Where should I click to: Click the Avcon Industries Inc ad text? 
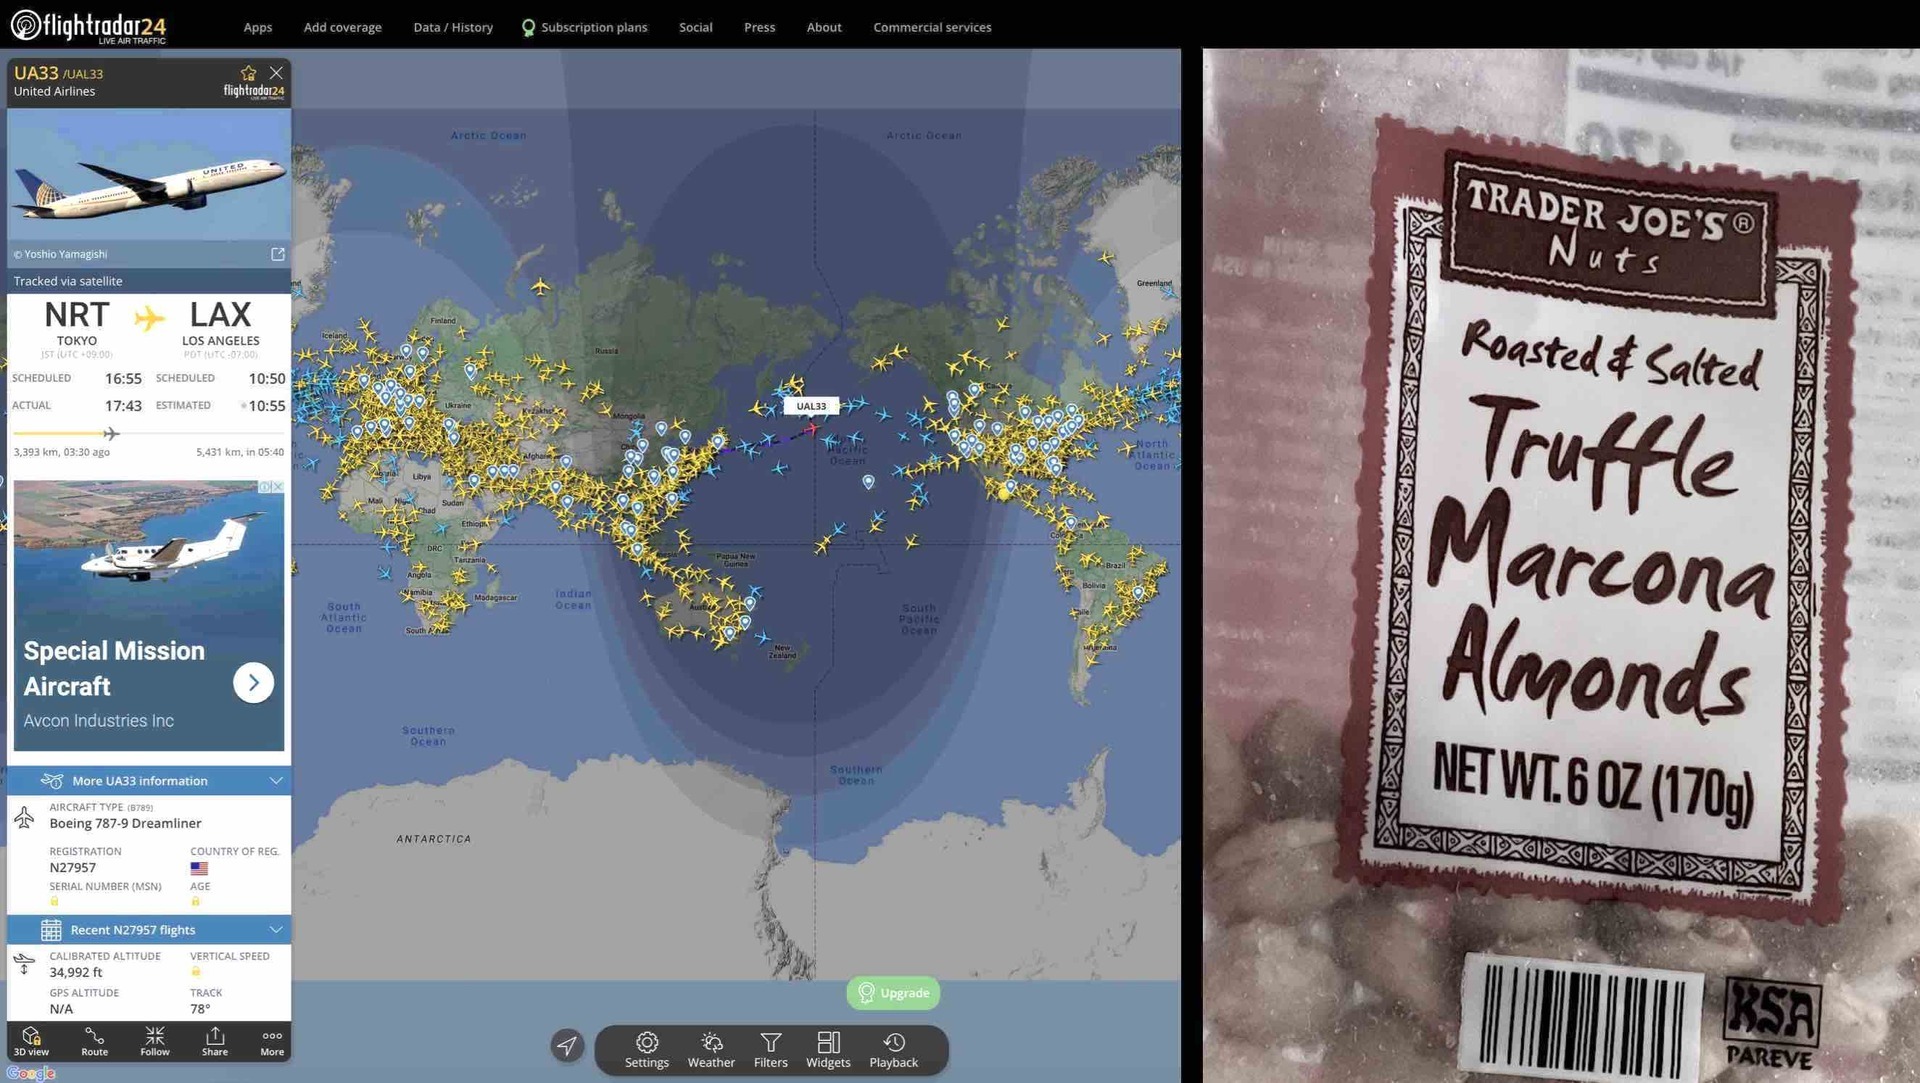point(98,721)
